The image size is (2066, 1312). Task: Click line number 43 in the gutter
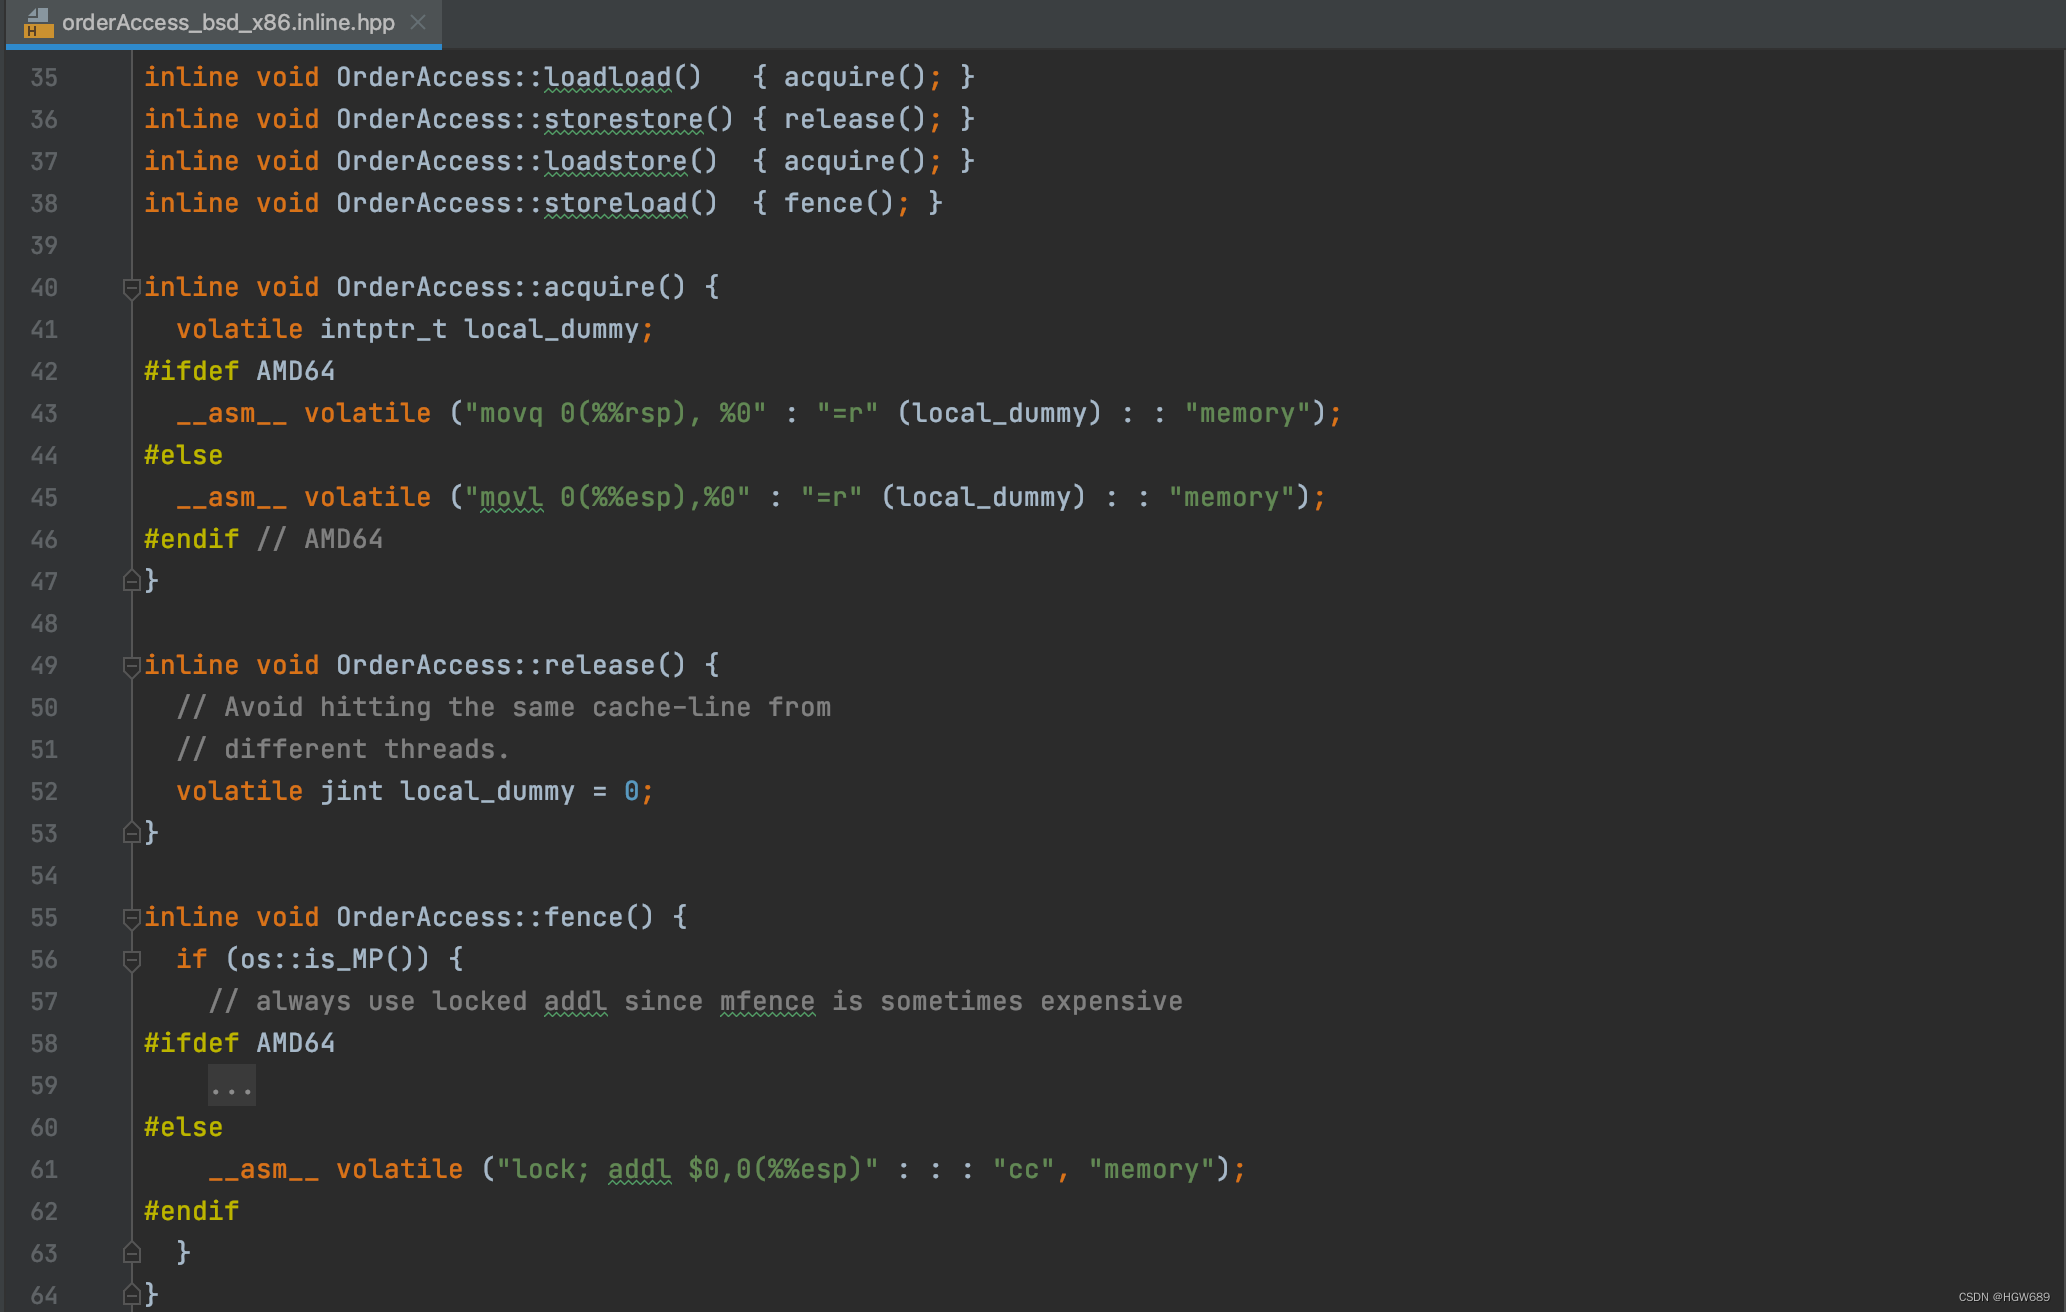pyautogui.click(x=44, y=414)
